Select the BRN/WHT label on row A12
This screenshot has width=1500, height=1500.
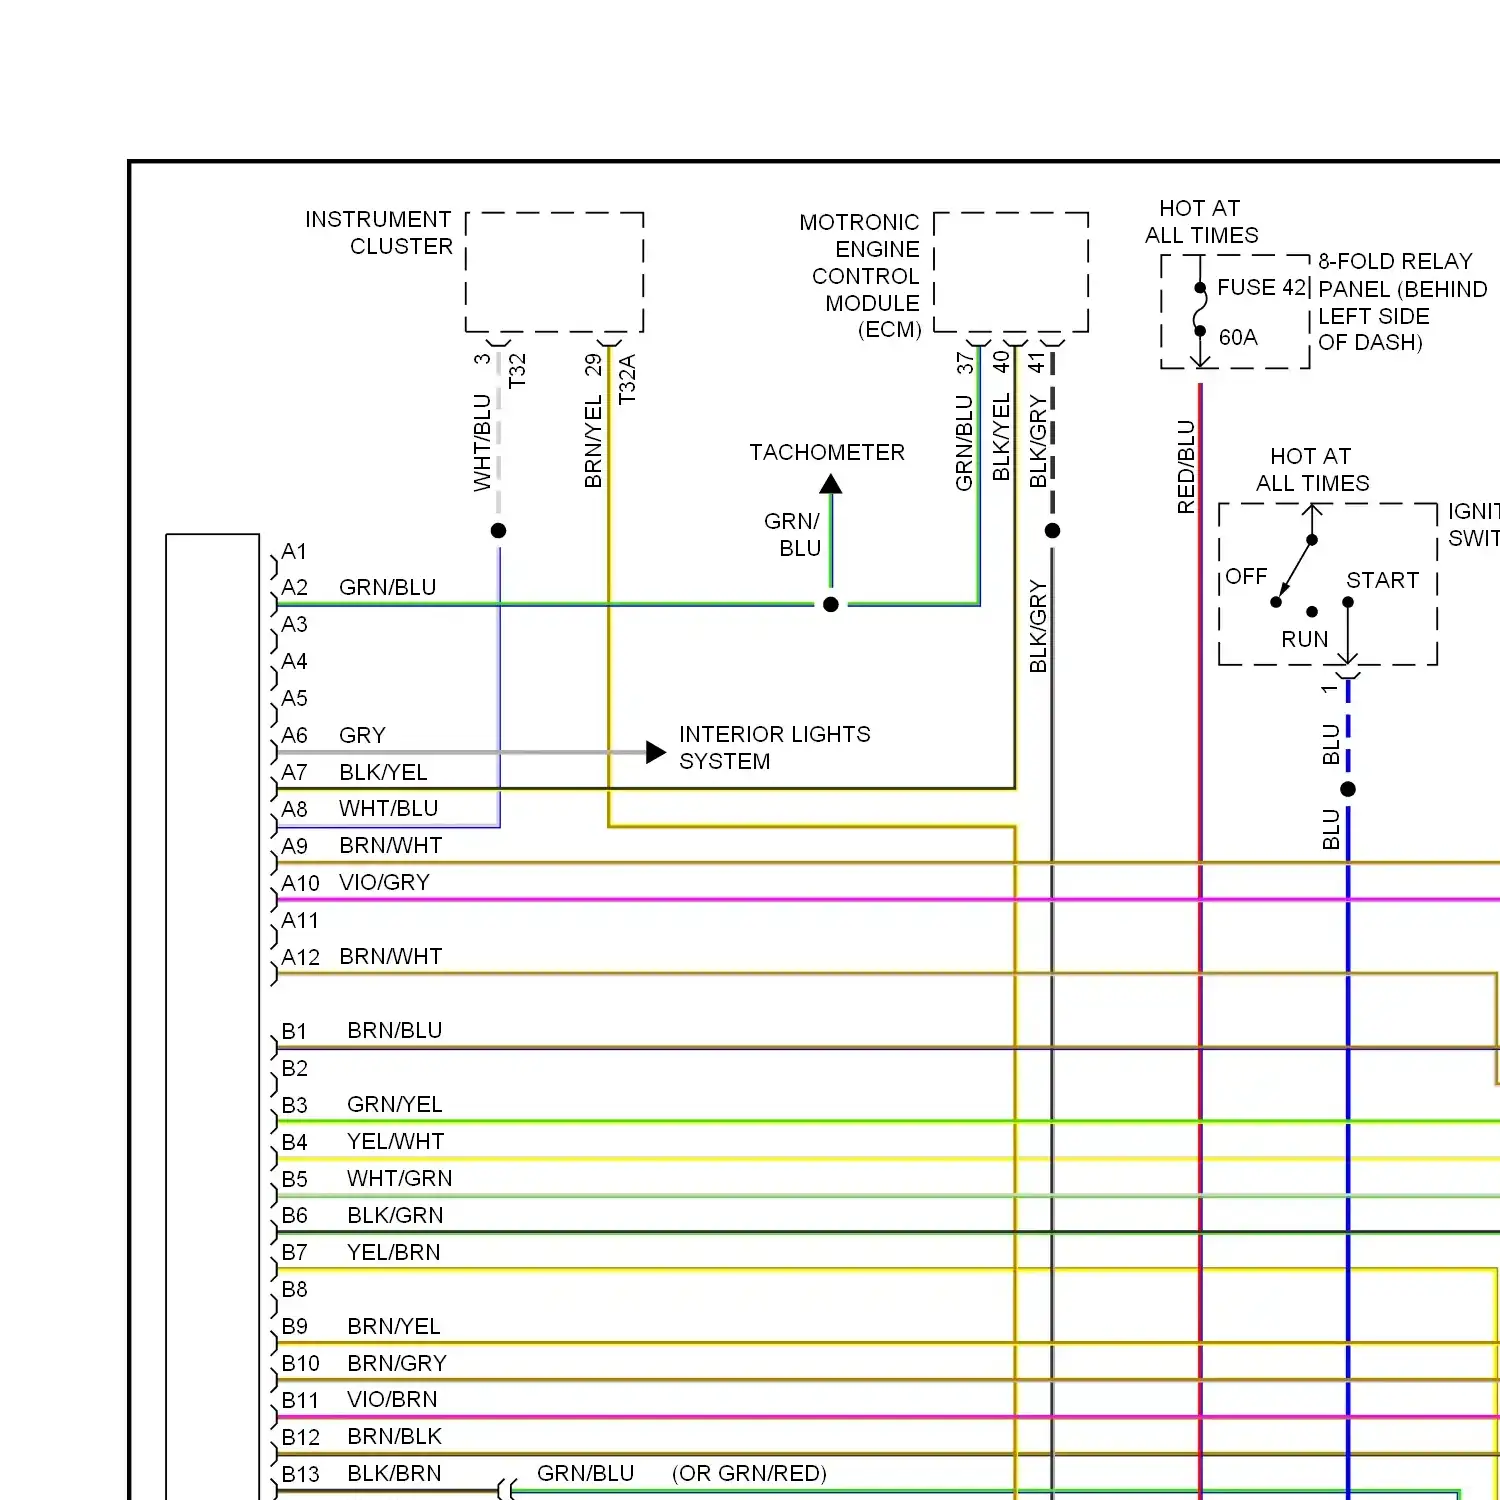[391, 957]
